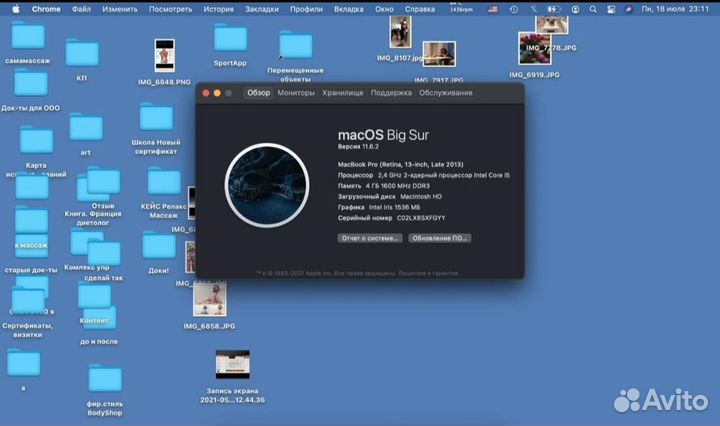
Task: Click the Графика Intel Iris 1536 МБ line
Action: [379, 207]
